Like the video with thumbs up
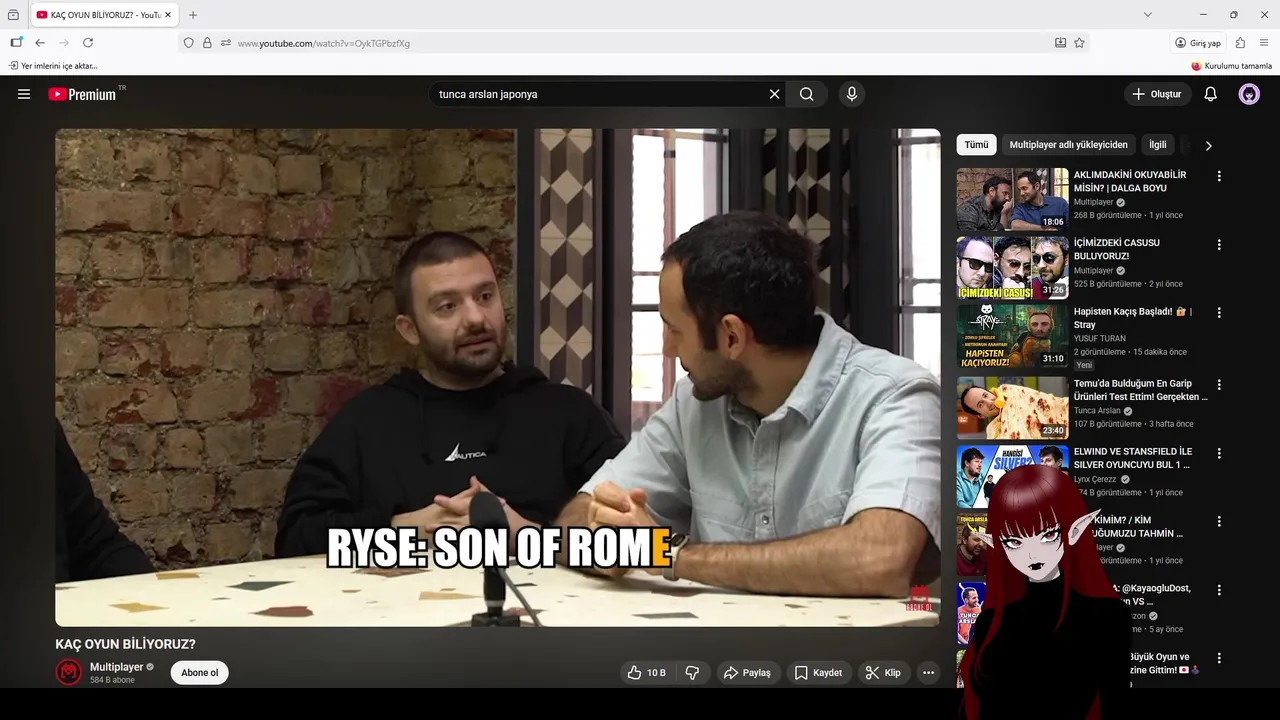 [646, 673]
